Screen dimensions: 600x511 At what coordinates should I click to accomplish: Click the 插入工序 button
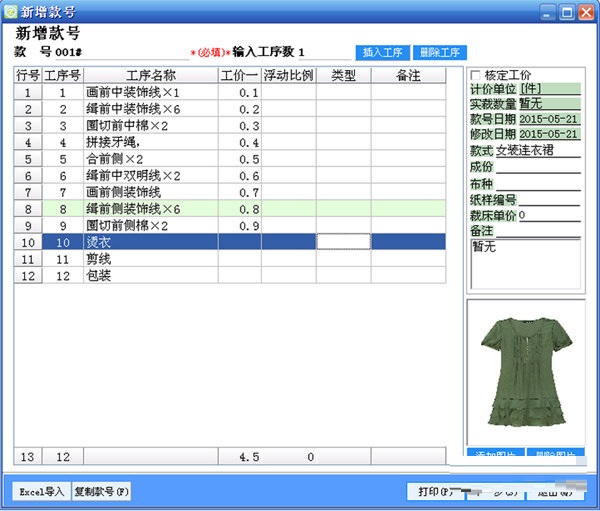(383, 52)
